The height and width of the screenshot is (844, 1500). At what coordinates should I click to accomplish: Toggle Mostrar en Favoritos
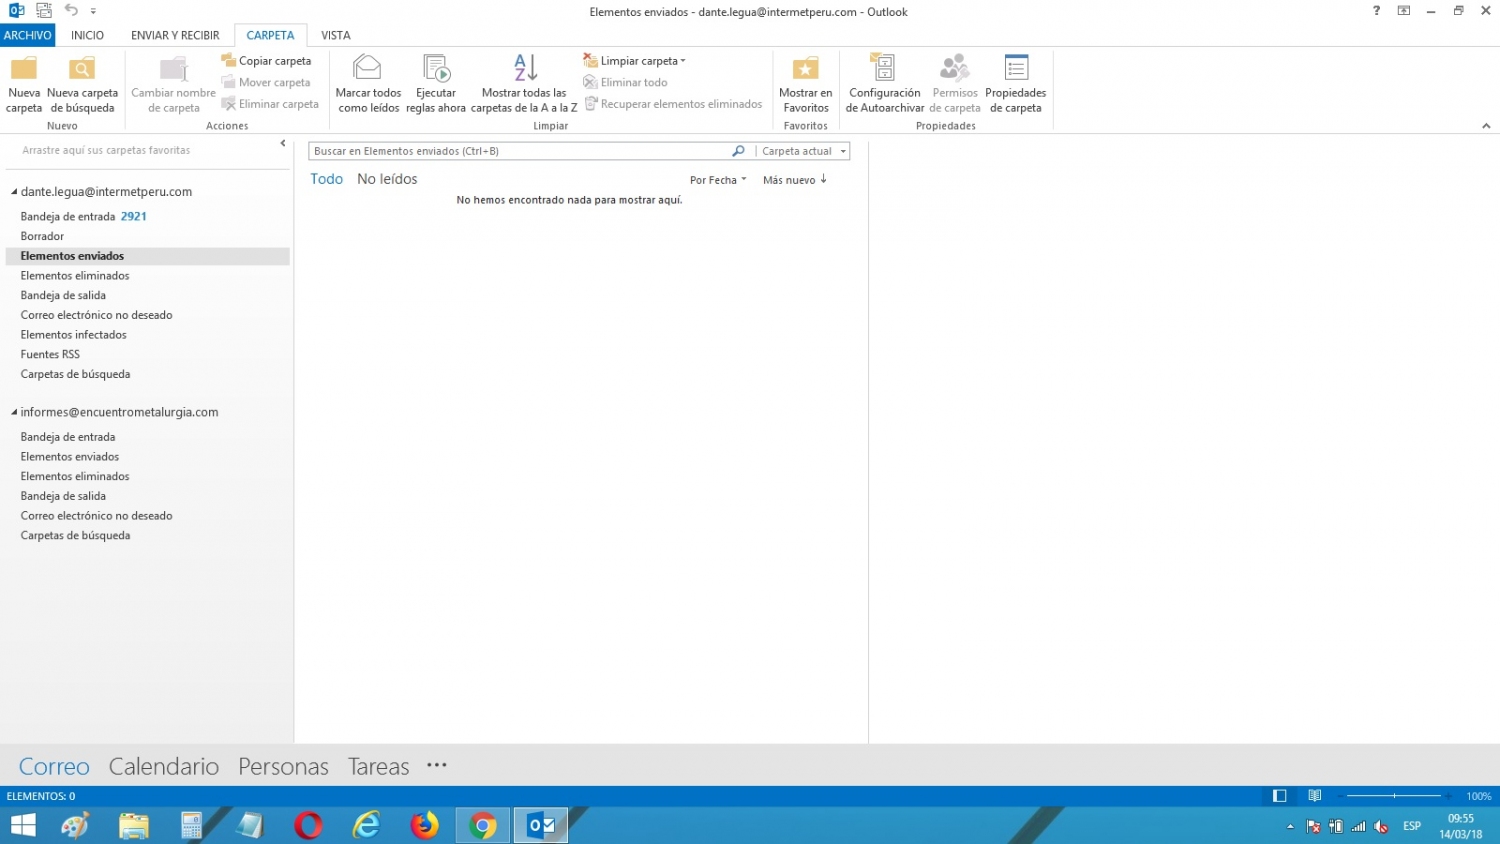point(805,85)
